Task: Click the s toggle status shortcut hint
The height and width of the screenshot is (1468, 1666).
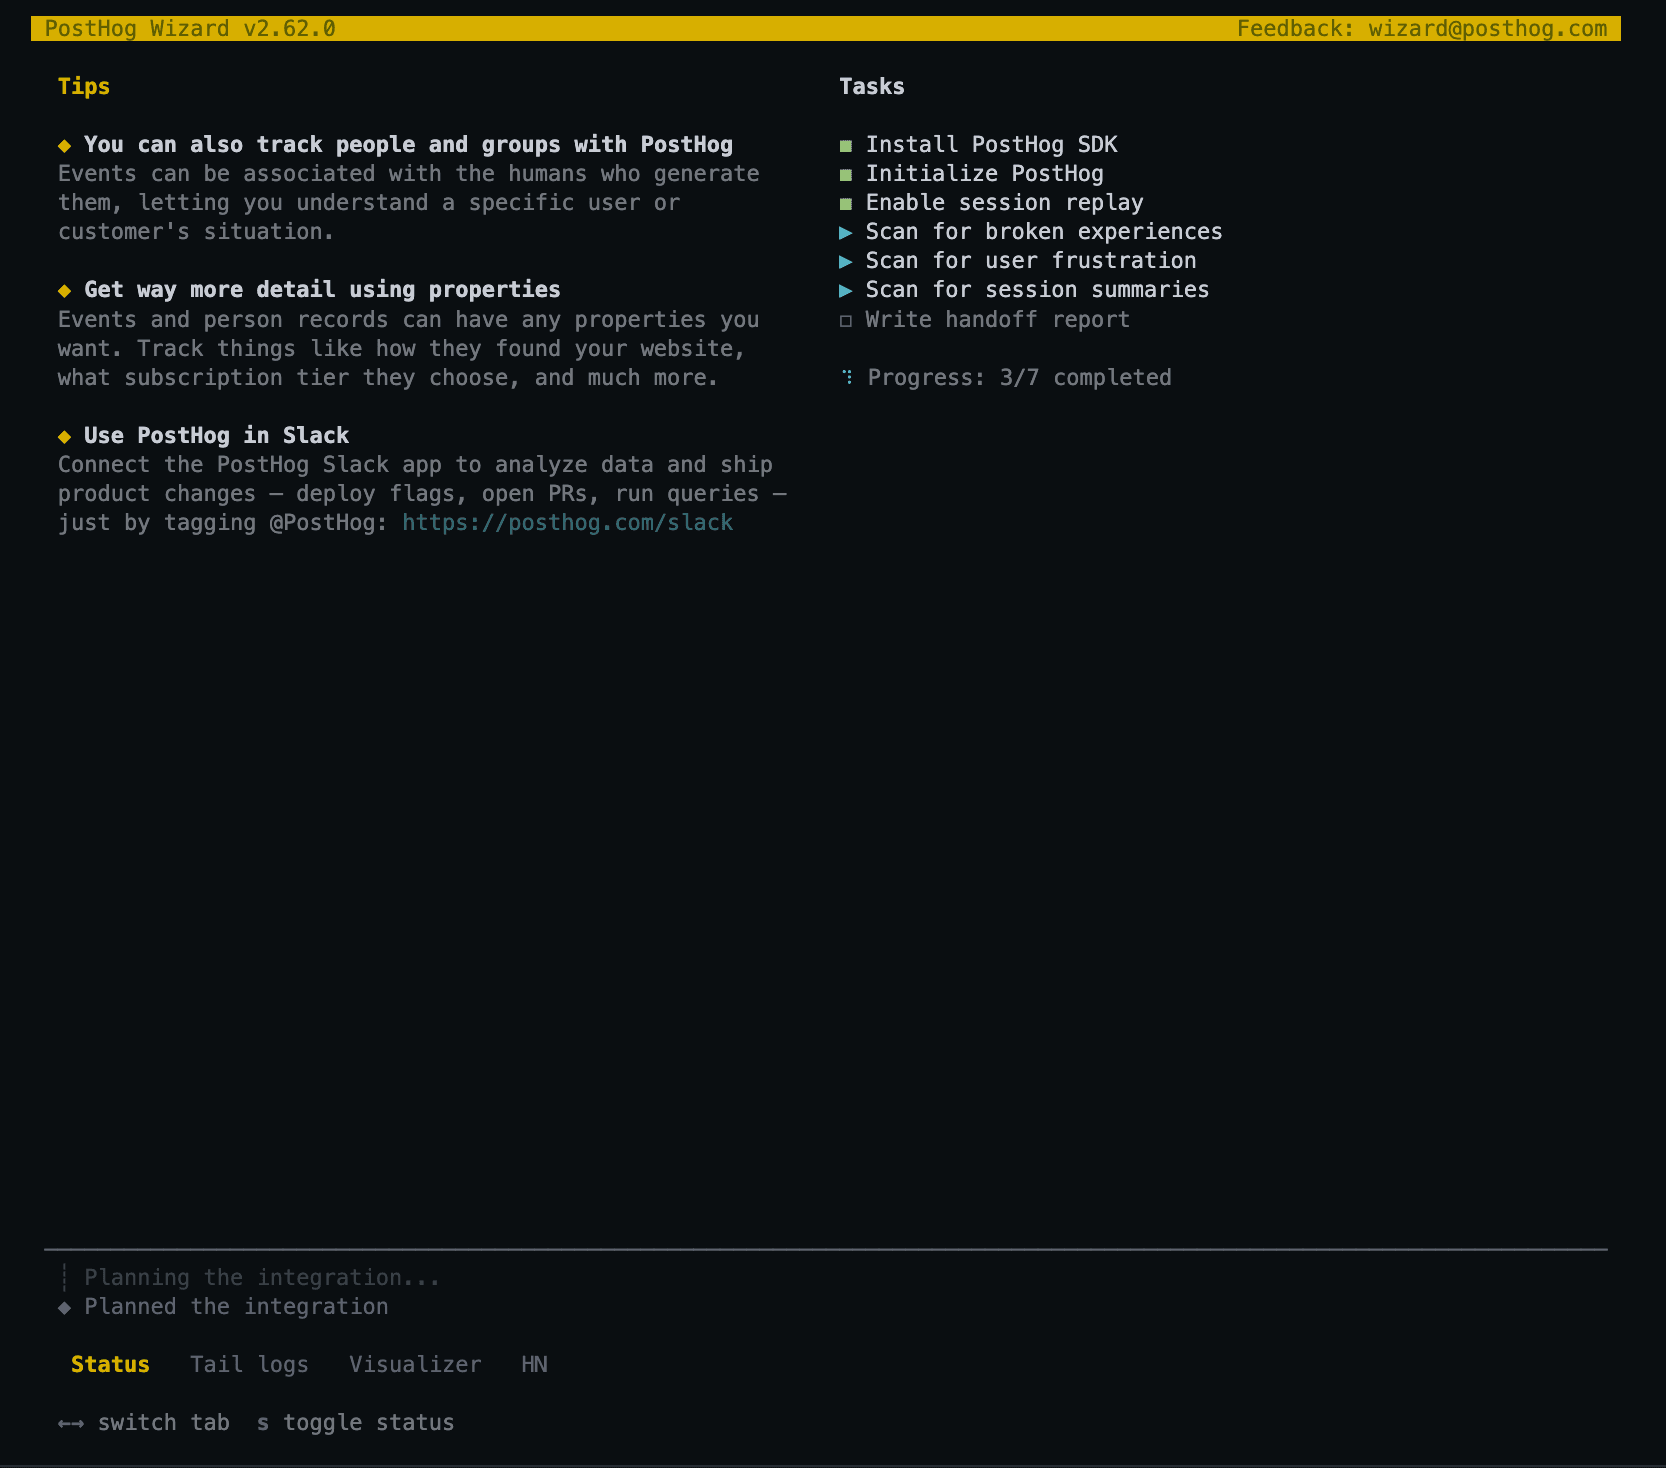Action: [356, 1423]
